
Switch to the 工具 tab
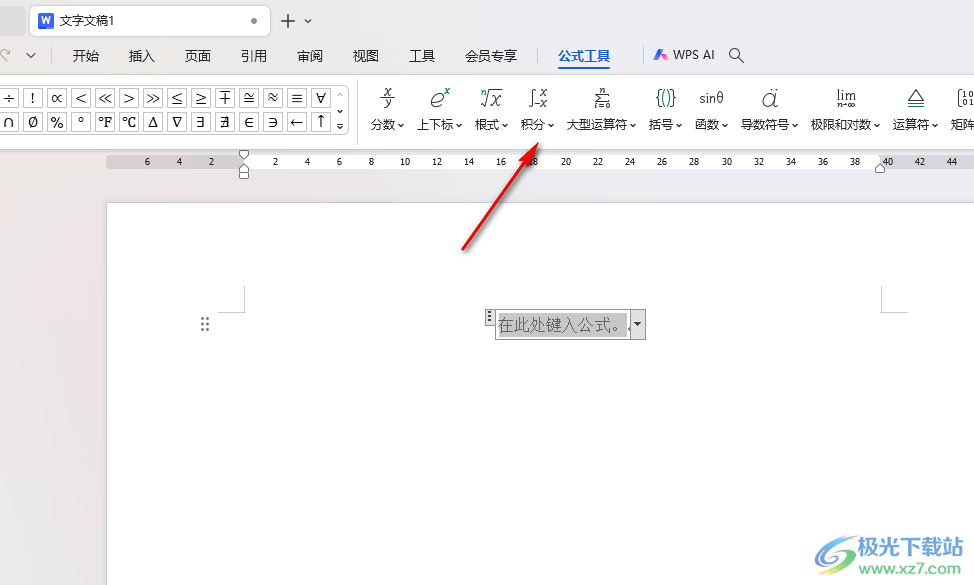pos(422,56)
